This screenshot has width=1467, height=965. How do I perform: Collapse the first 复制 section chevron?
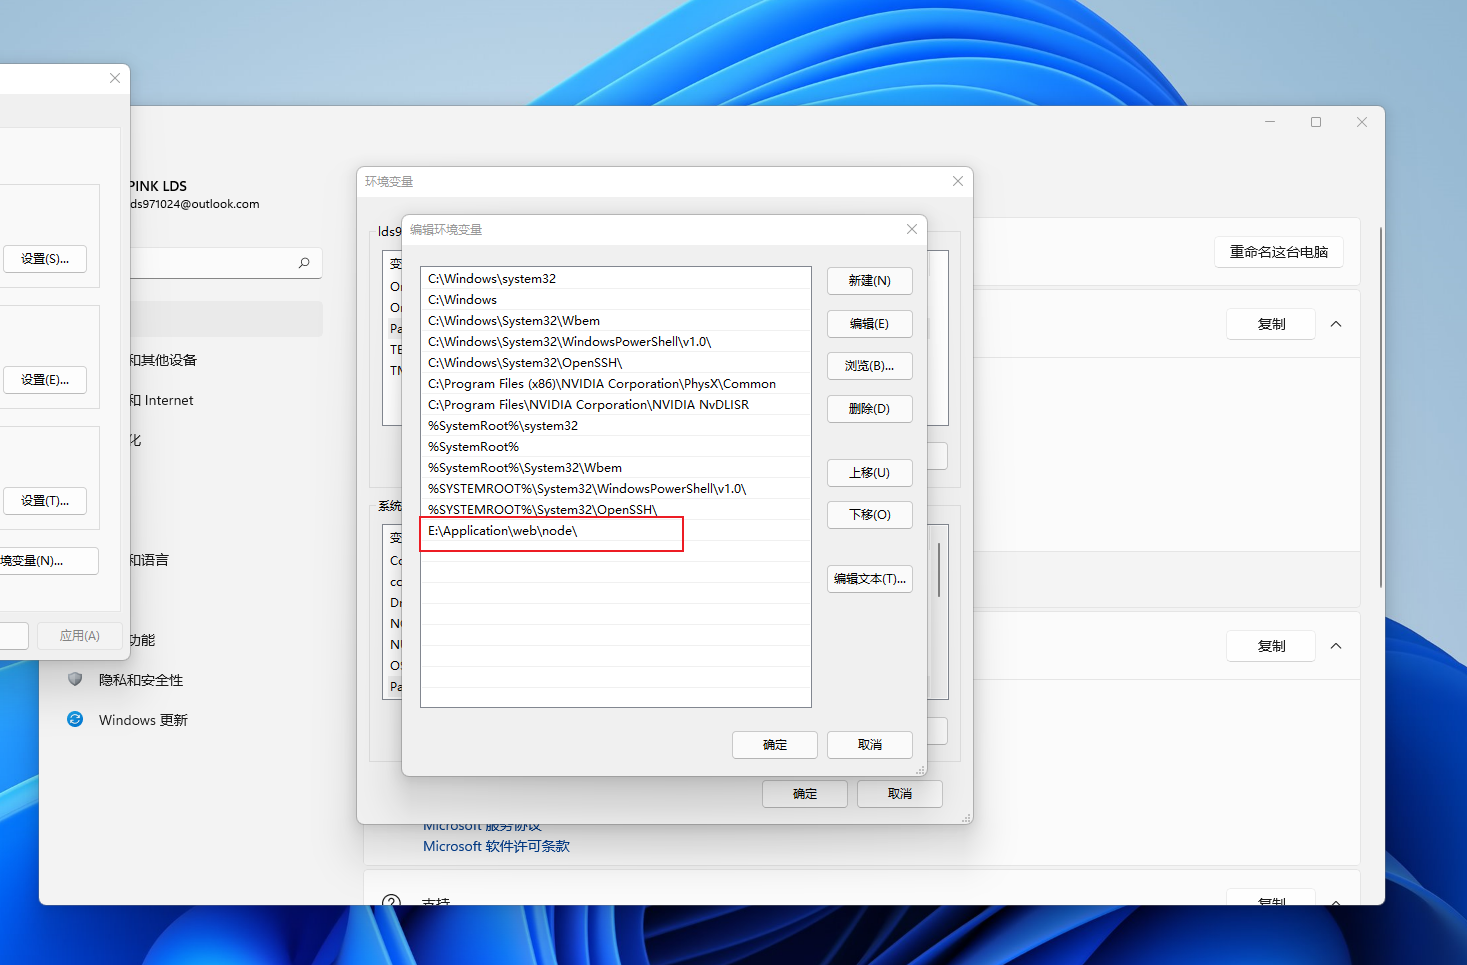click(x=1336, y=323)
